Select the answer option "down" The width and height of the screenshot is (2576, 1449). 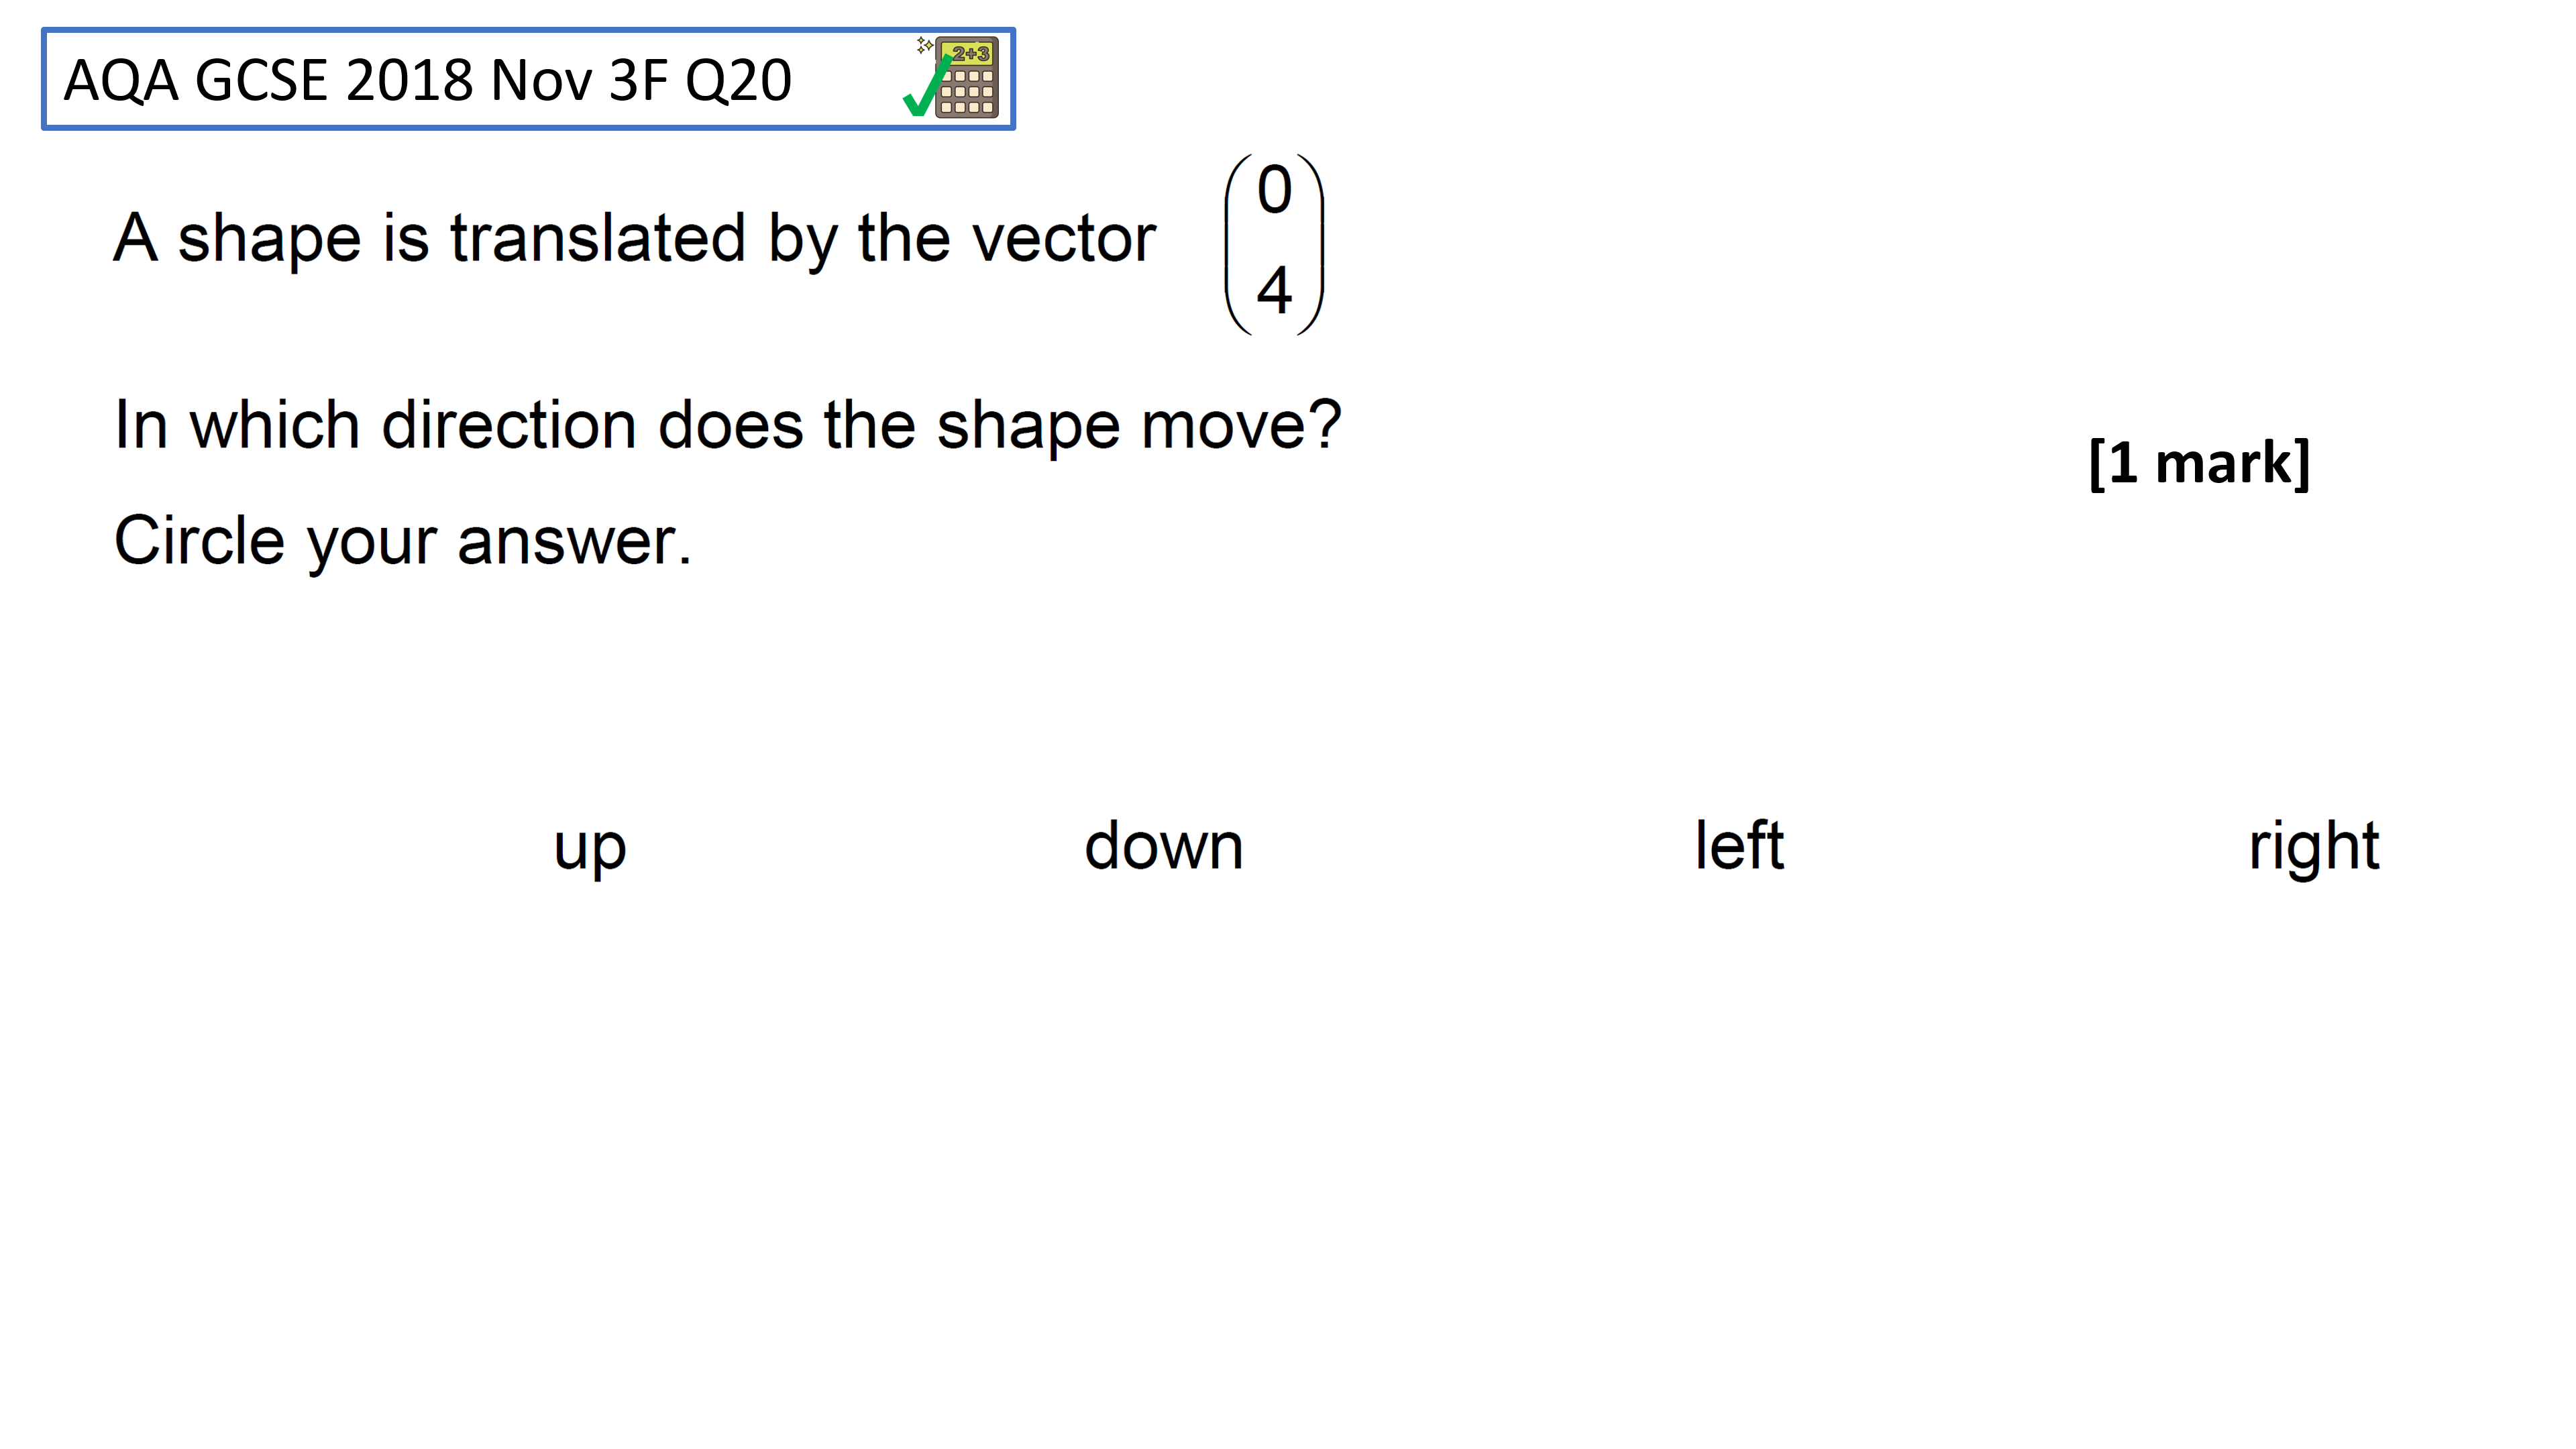click(x=1163, y=846)
